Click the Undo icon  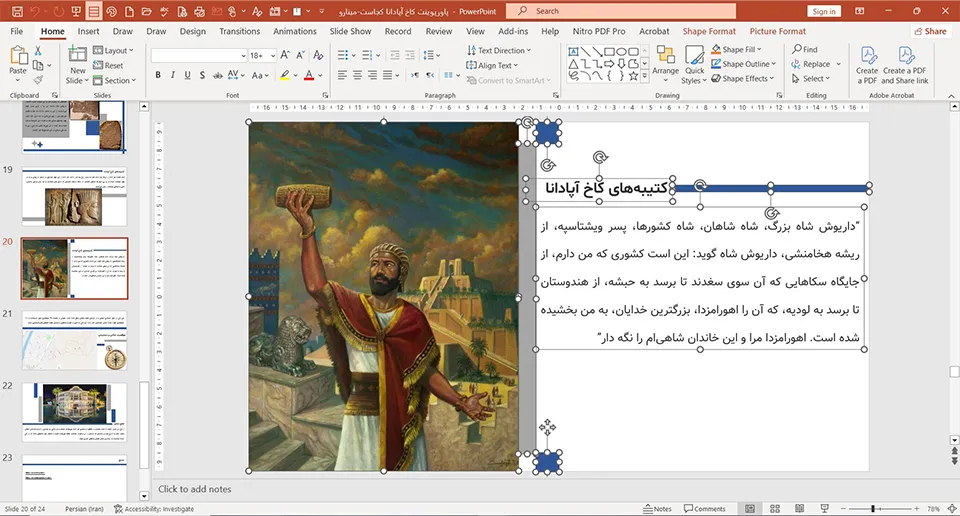pyautogui.click(x=36, y=11)
